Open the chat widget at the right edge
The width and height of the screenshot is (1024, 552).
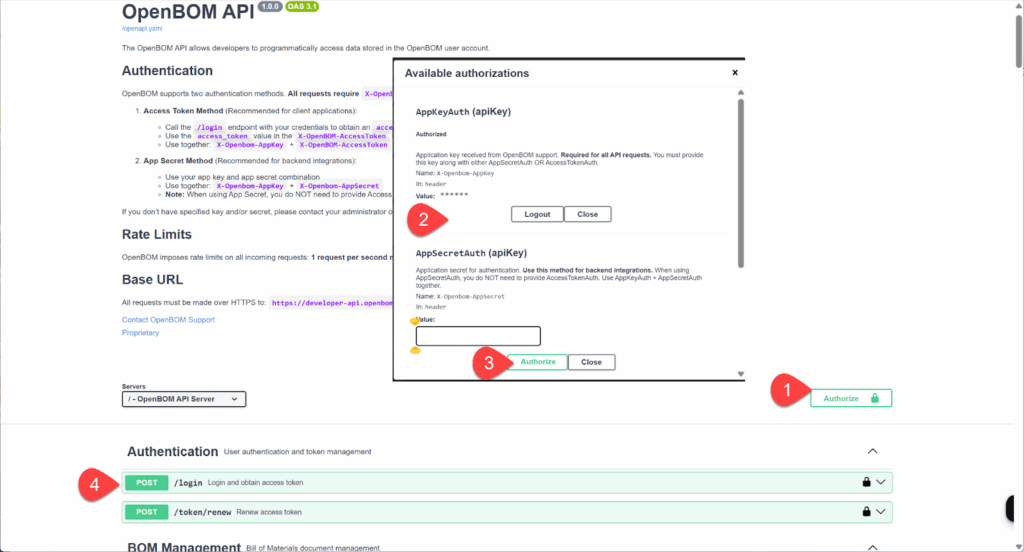coord(1014,507)
